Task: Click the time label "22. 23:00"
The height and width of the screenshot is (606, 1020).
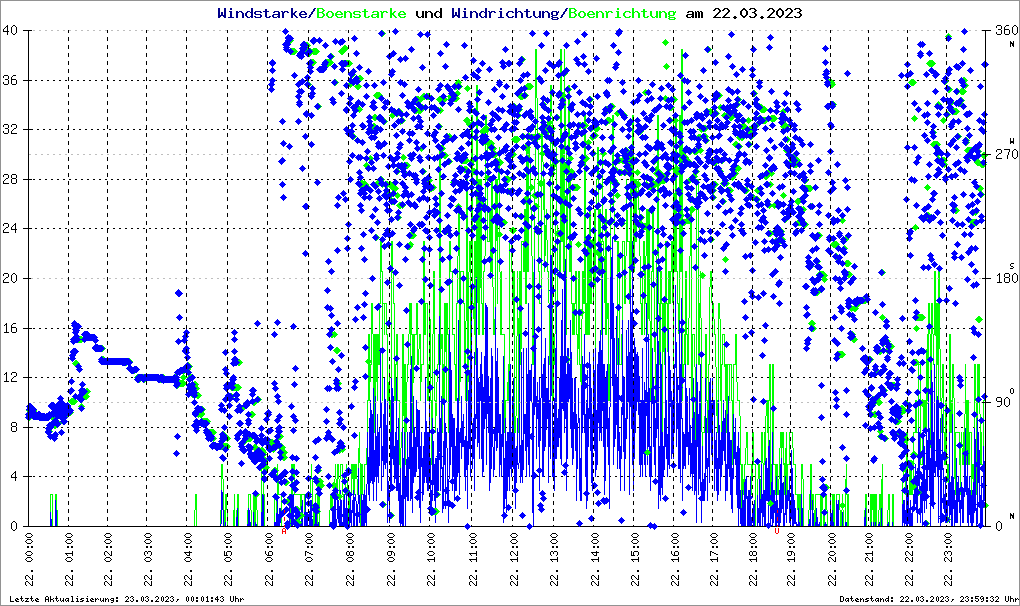Action: coord(948,560)
